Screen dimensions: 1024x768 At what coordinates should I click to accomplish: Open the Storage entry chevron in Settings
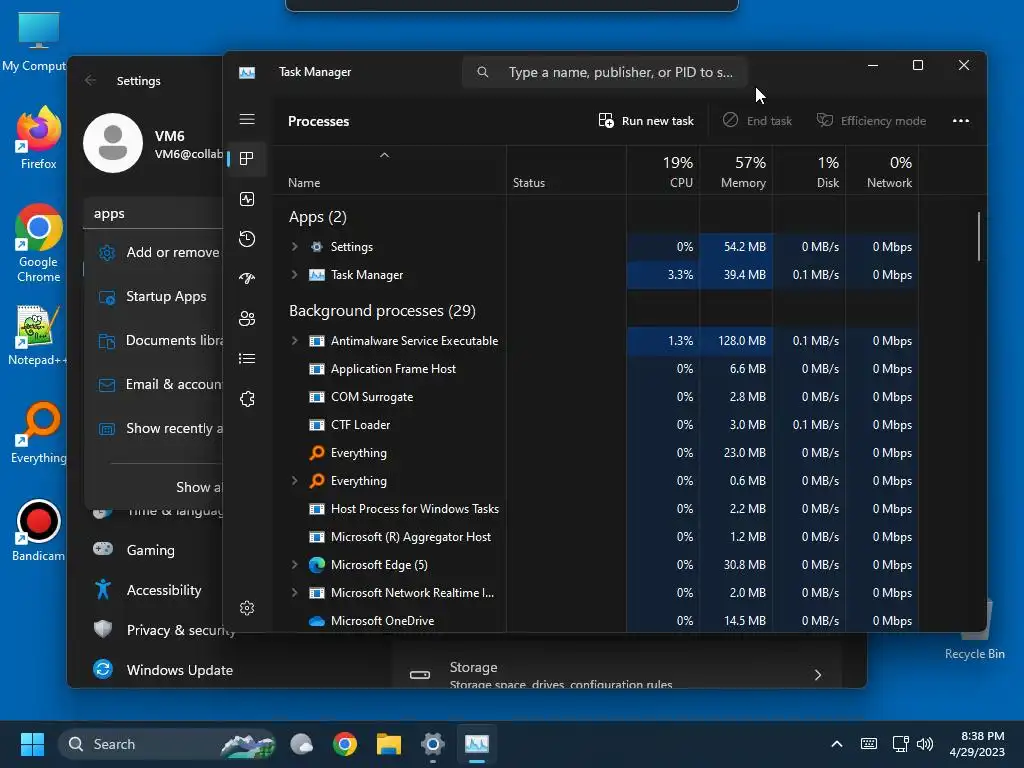point(818,674)
